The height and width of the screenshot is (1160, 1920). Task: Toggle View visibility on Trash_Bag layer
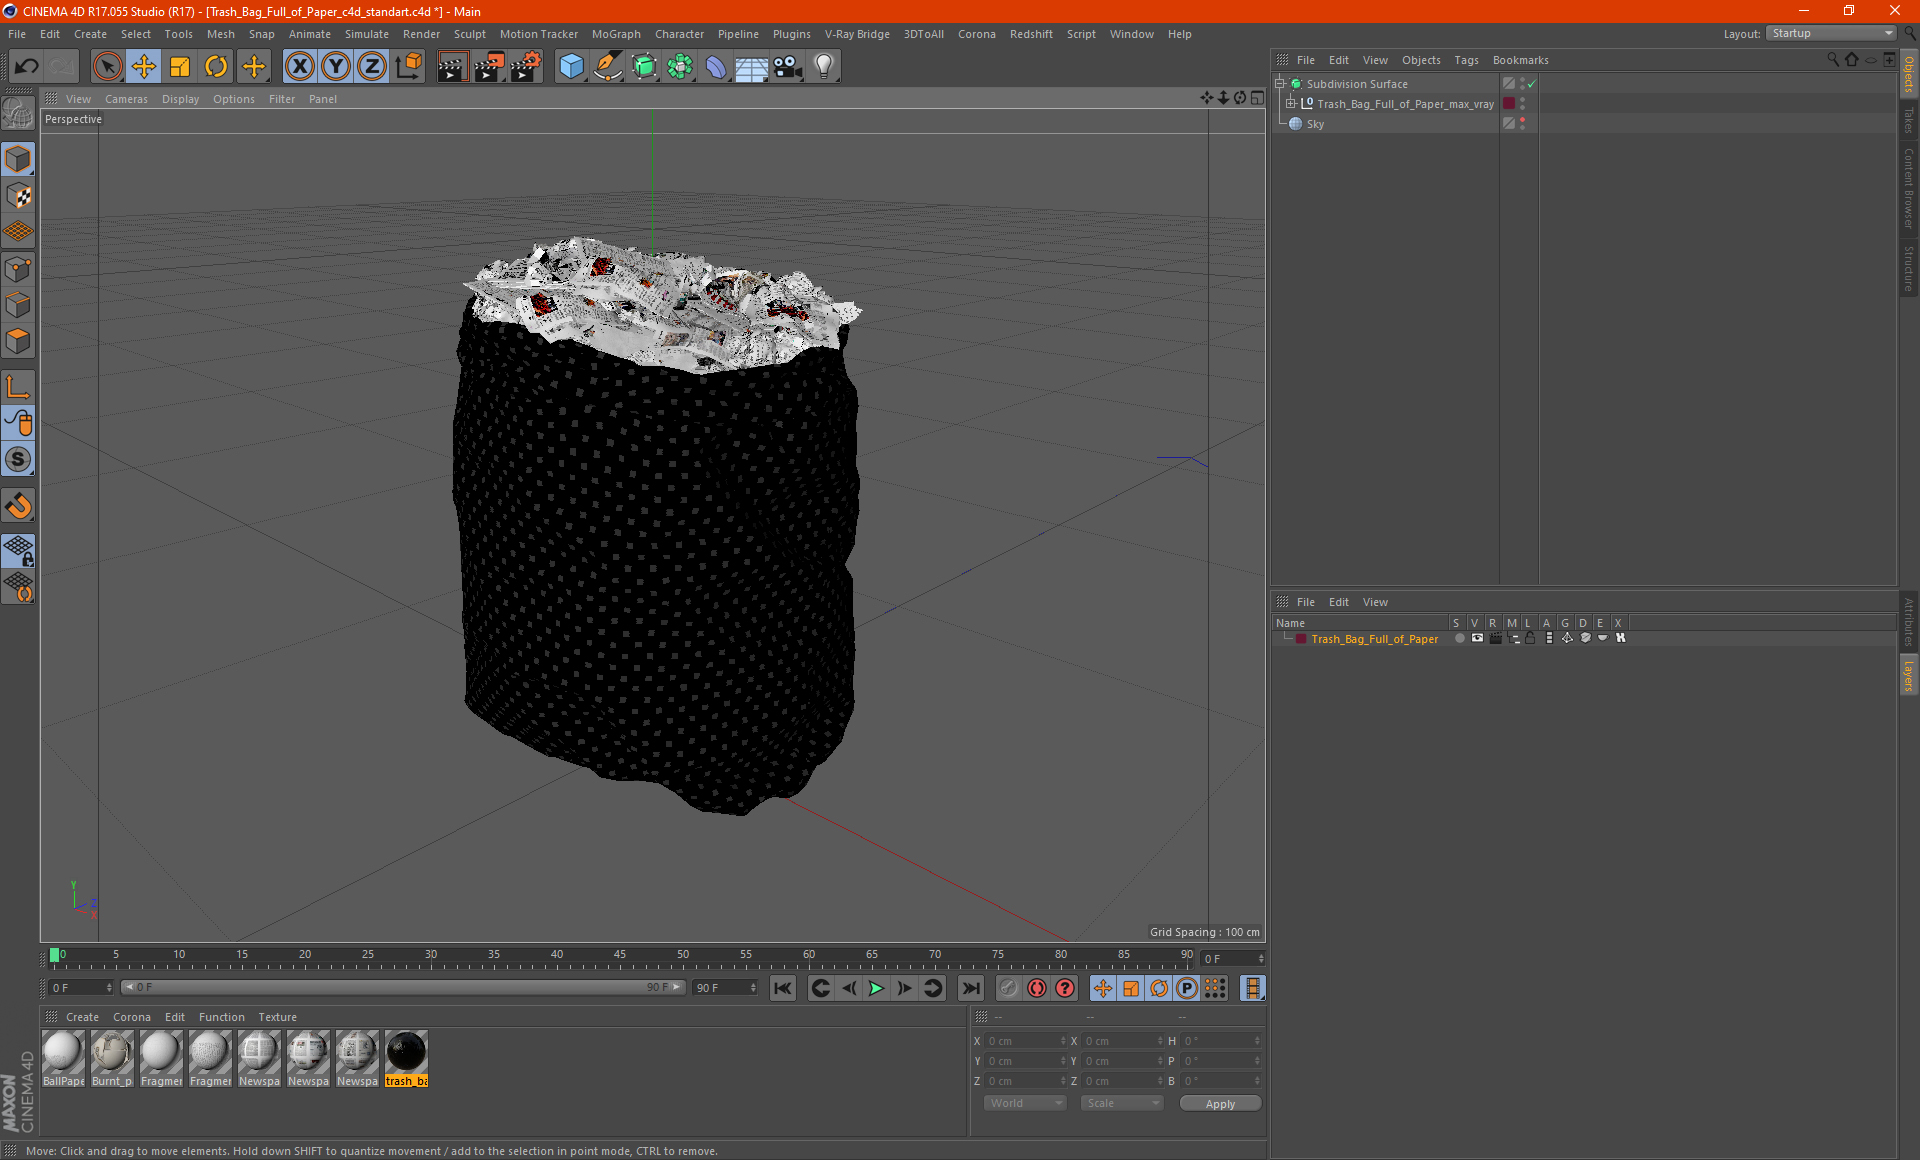pos(1477,638)
